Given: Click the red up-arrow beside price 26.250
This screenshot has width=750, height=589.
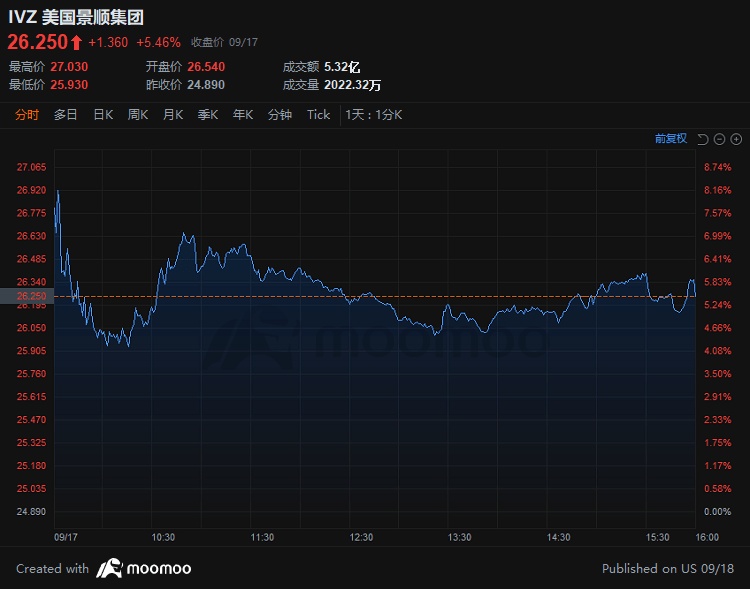Looking at the screenshot, I should click(76, 43).
